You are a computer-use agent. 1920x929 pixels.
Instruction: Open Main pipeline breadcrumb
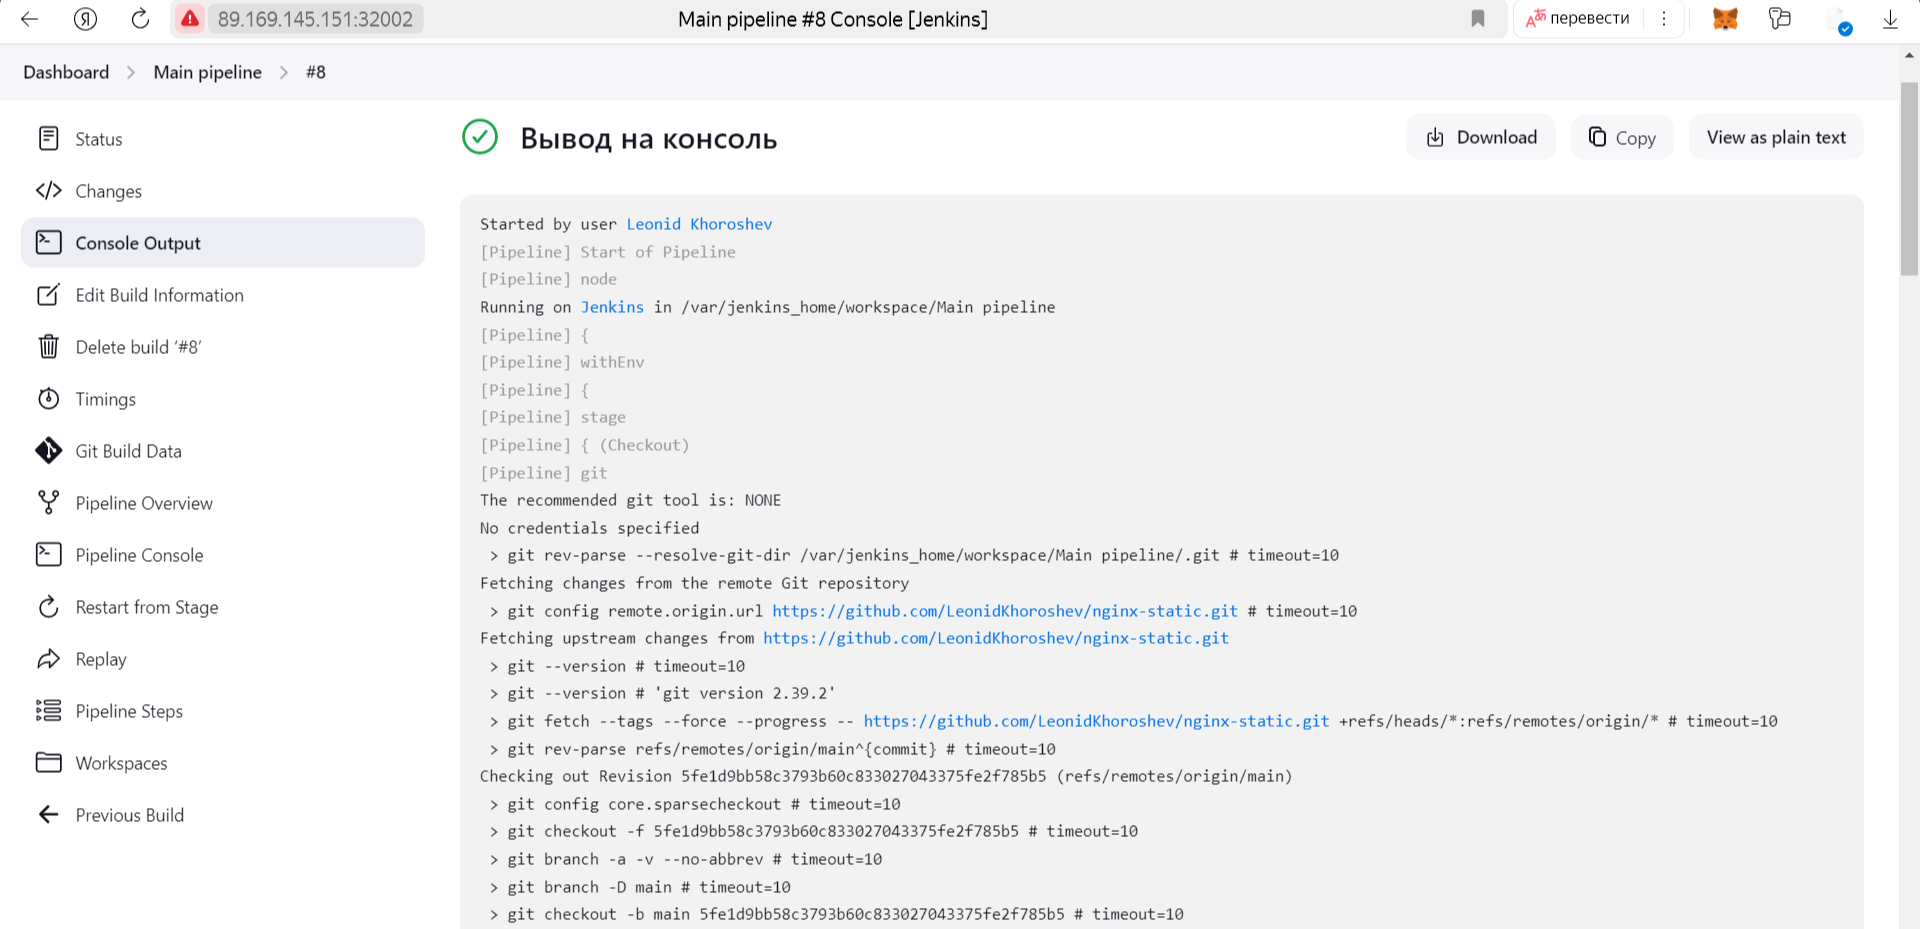pos(207,72)
